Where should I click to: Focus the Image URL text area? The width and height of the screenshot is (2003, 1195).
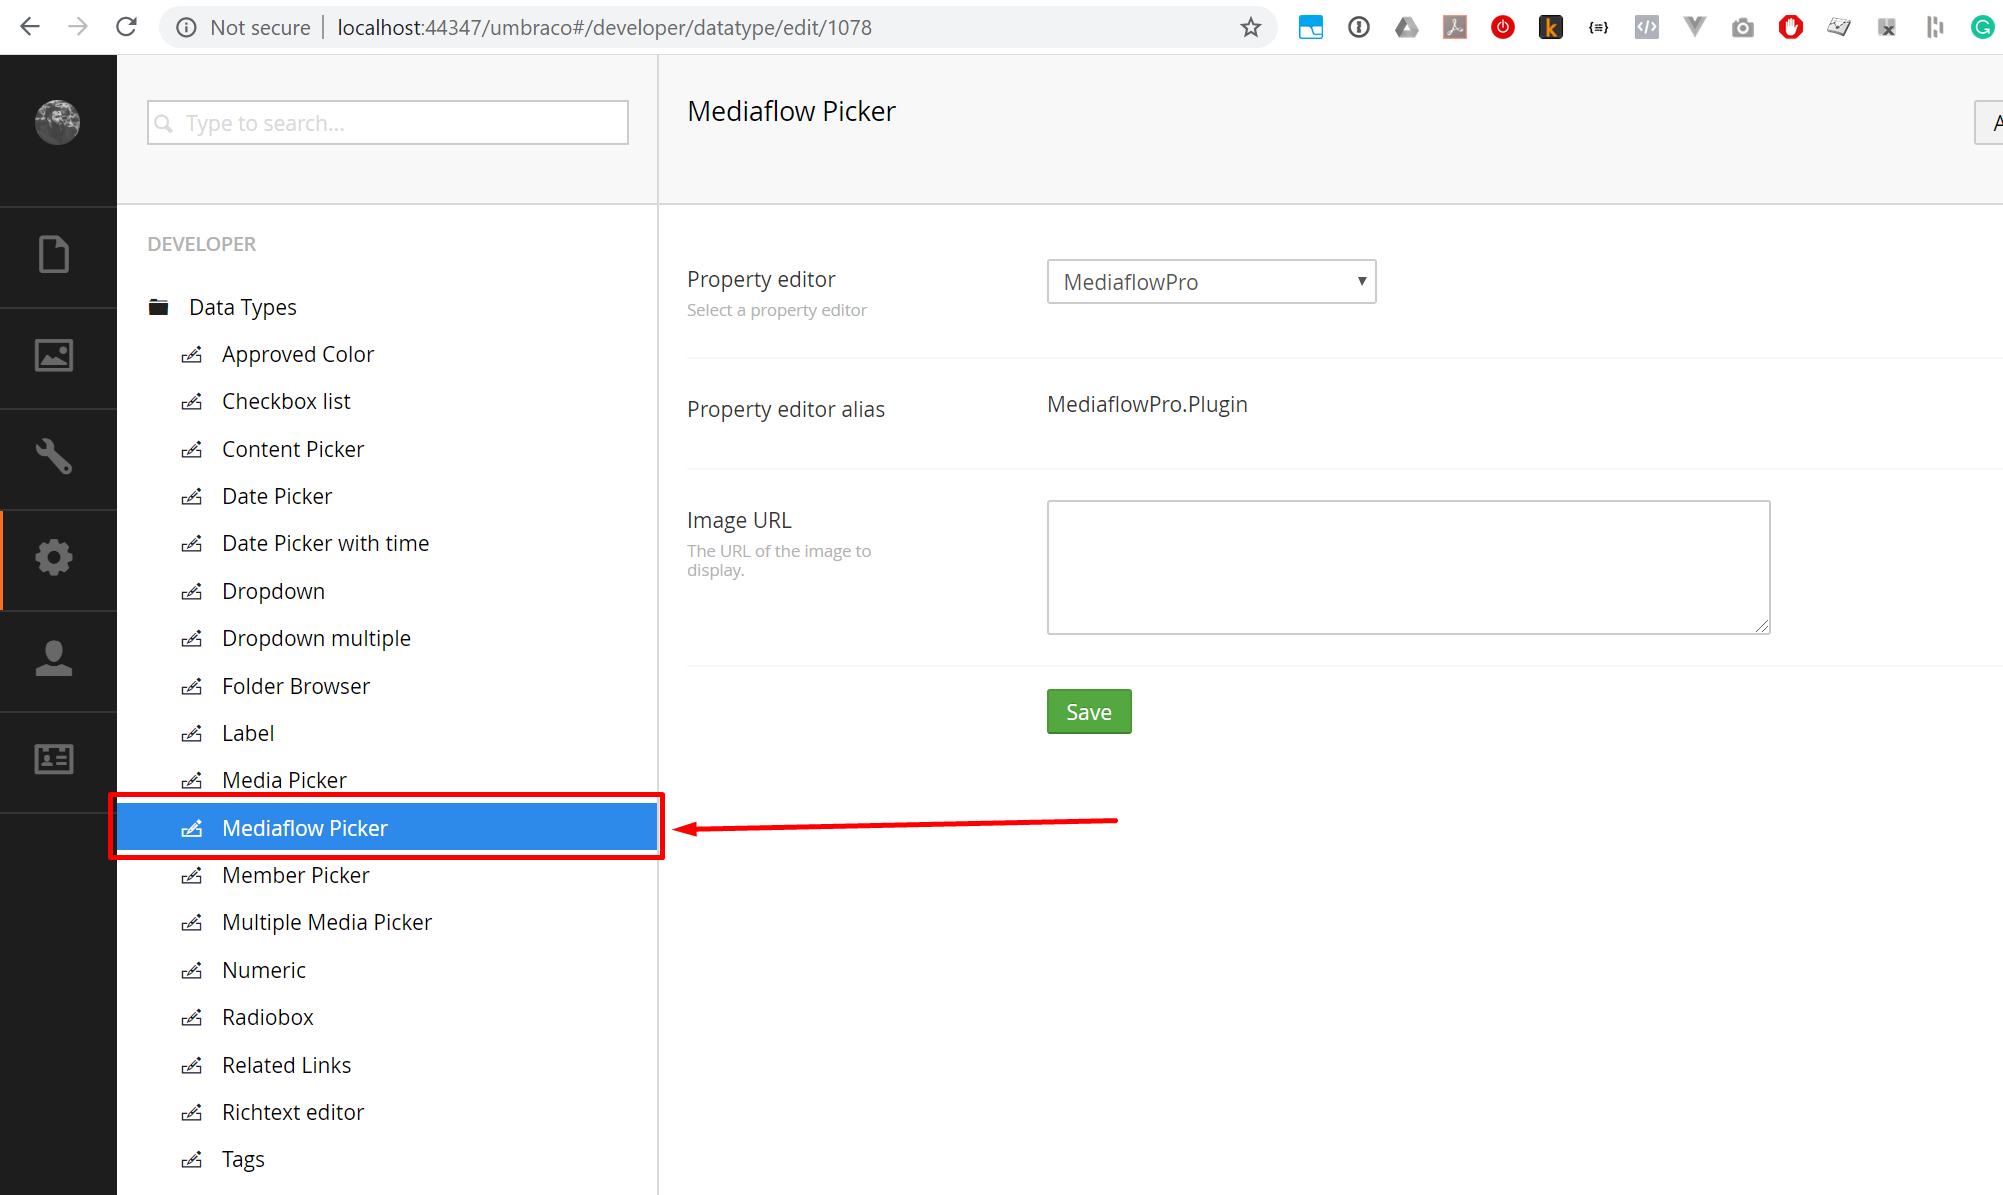1408,567
